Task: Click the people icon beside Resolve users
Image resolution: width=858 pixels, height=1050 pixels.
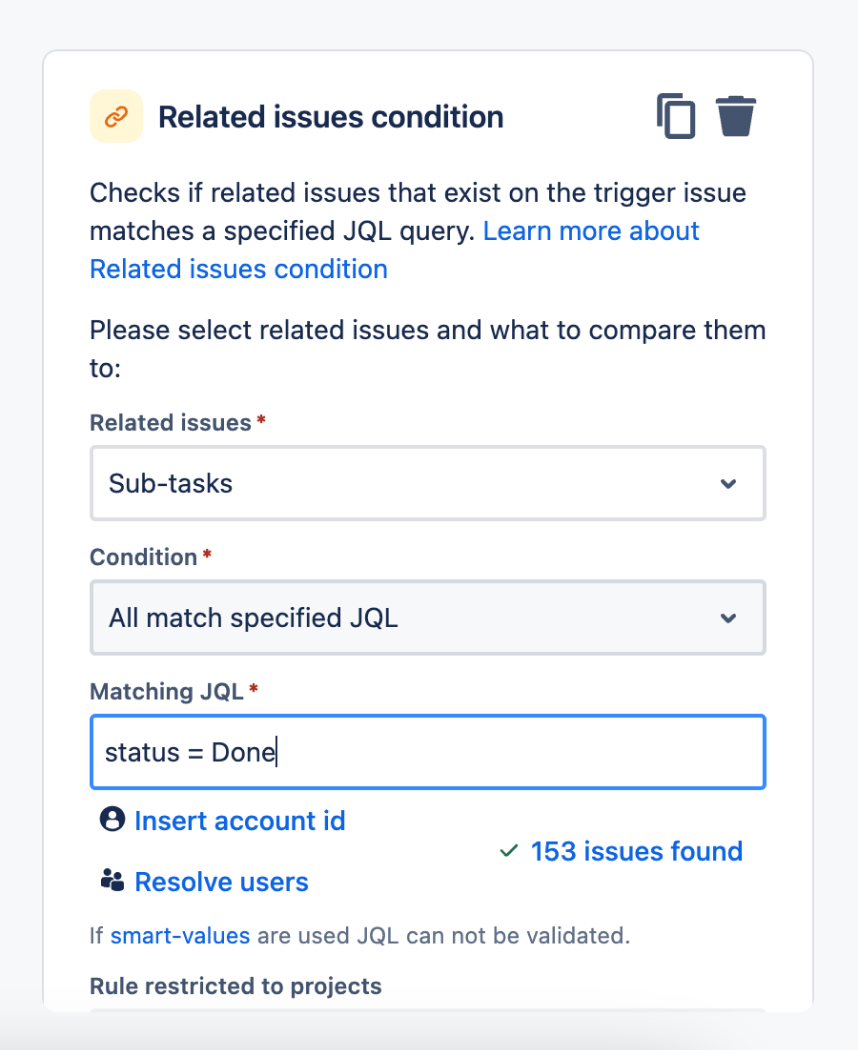Action: tap(112, 881)
